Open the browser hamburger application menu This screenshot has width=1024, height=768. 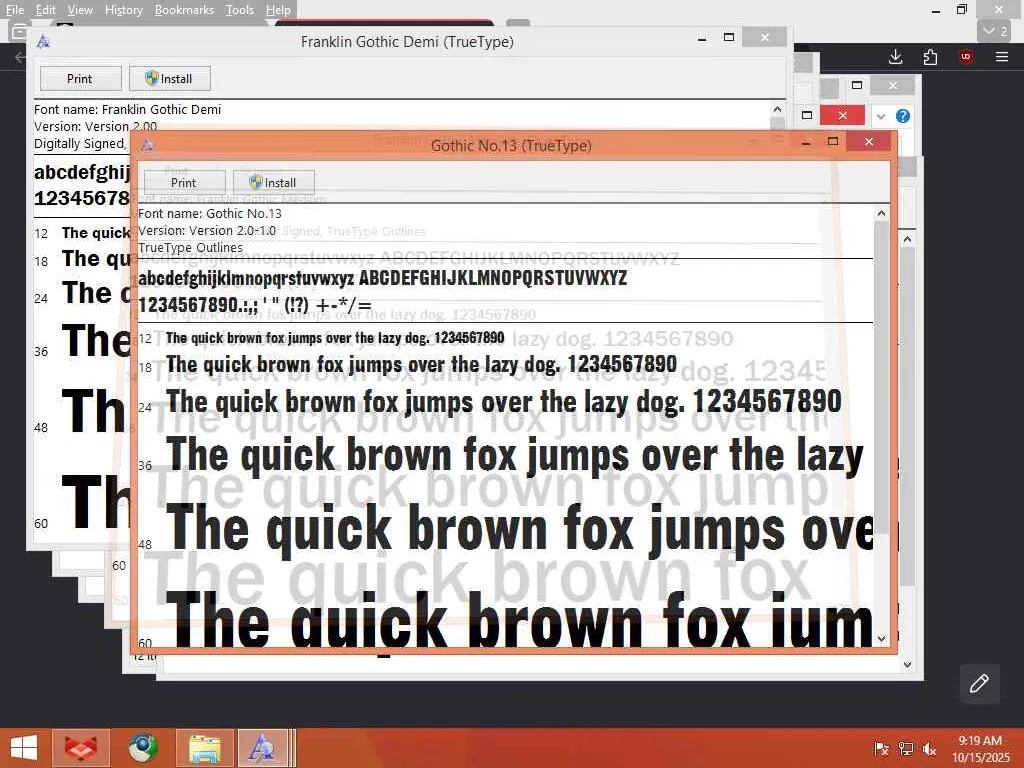click(x=1002, y=57)
